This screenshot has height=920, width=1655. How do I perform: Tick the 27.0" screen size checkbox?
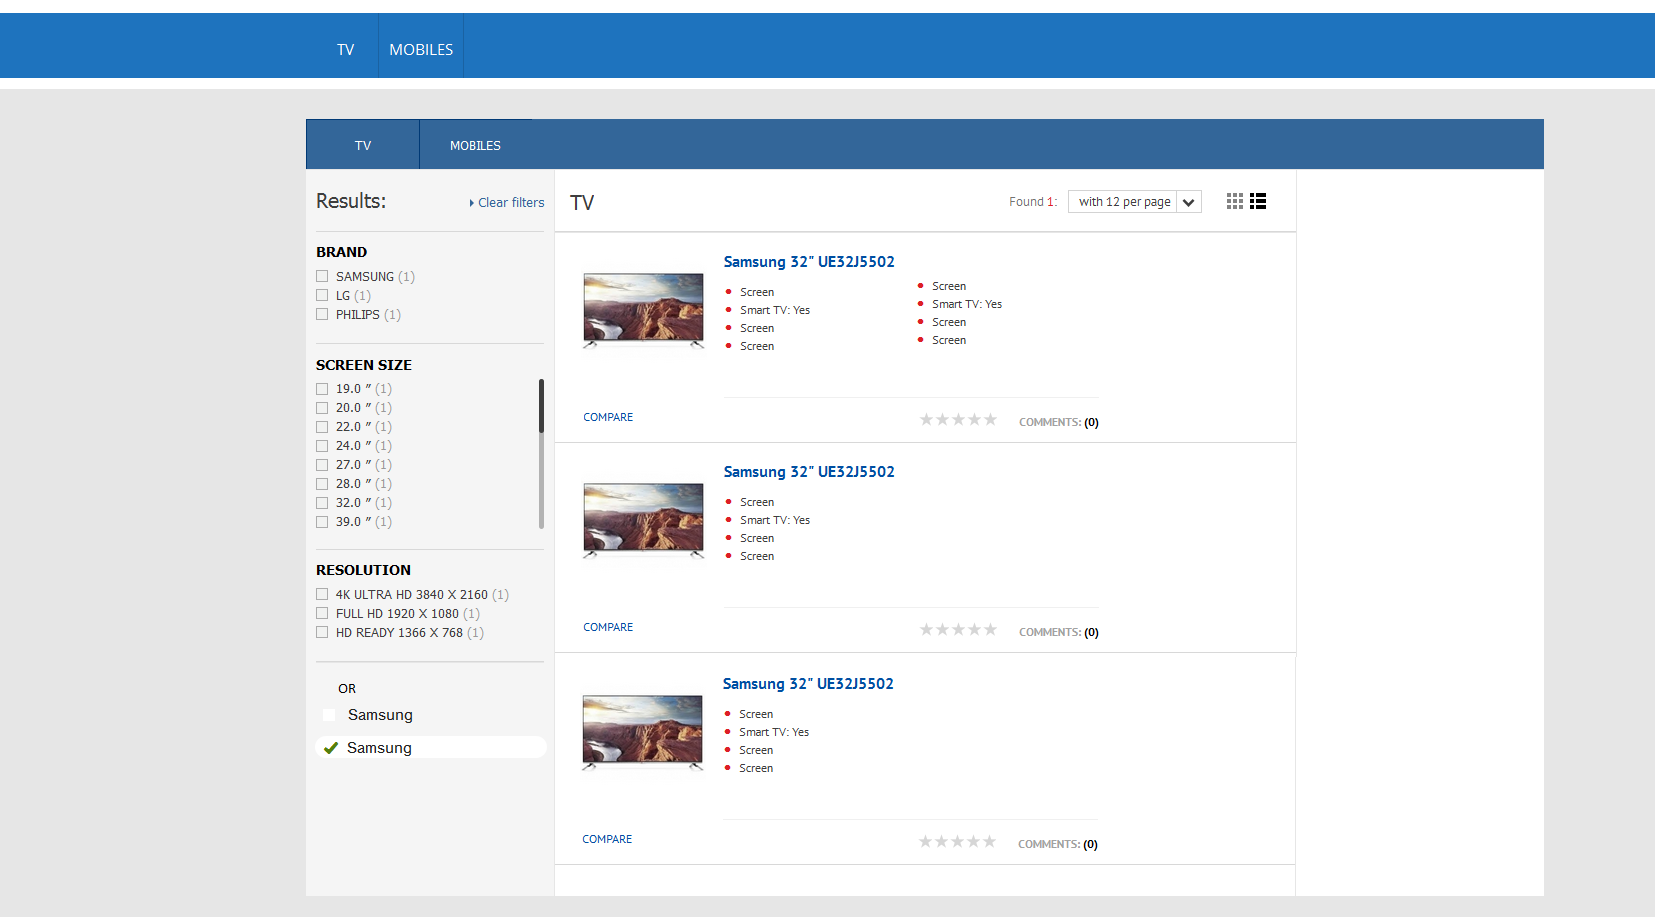[322, 465]
